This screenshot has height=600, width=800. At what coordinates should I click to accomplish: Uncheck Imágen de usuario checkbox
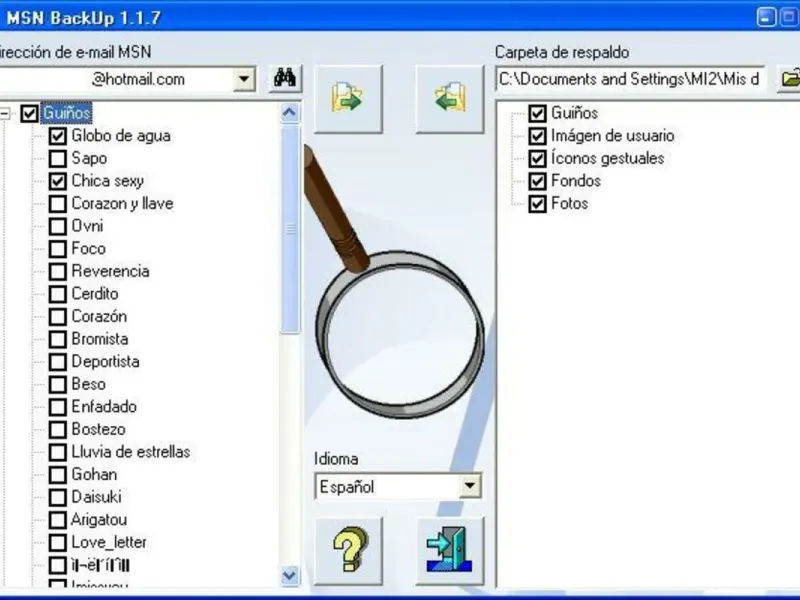[x=537, y=136]
